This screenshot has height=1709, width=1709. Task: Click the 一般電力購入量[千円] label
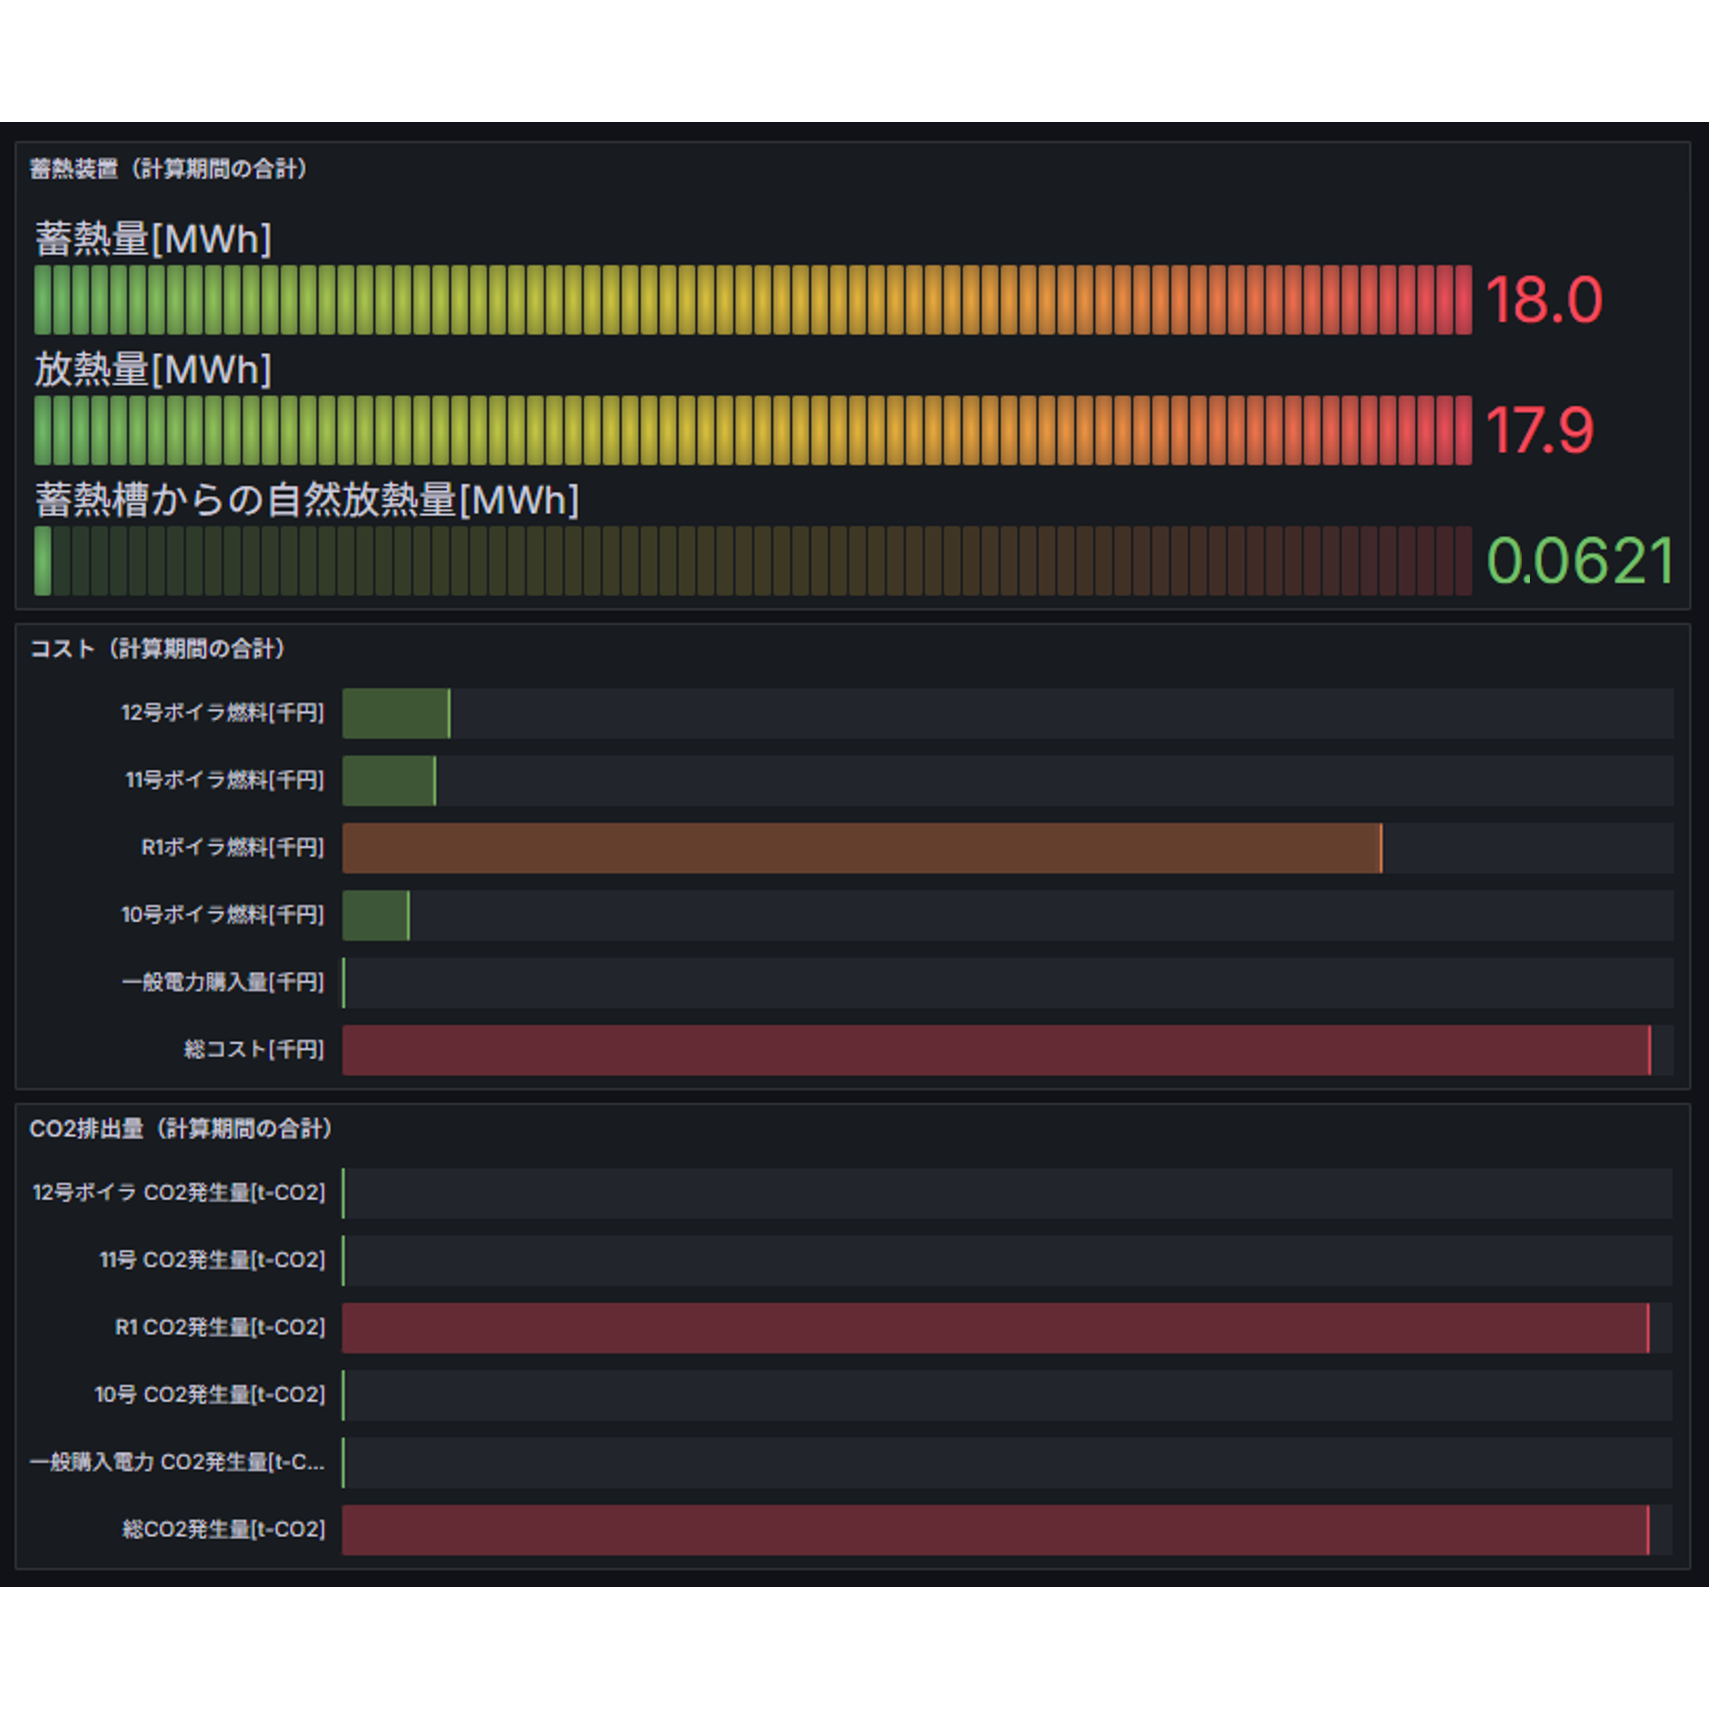pos(222,982)
